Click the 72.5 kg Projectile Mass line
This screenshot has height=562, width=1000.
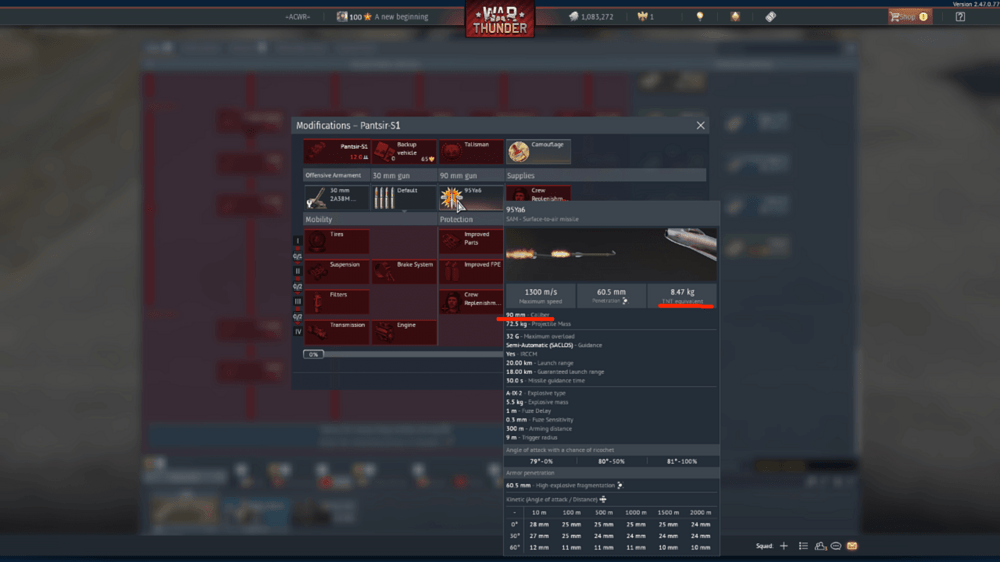[538, 324]
